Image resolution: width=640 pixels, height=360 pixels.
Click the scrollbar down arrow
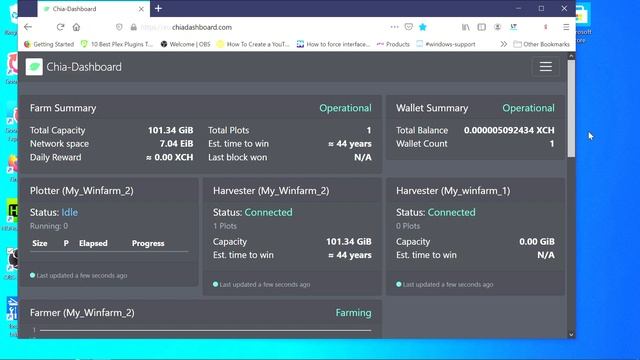[571, 334]
